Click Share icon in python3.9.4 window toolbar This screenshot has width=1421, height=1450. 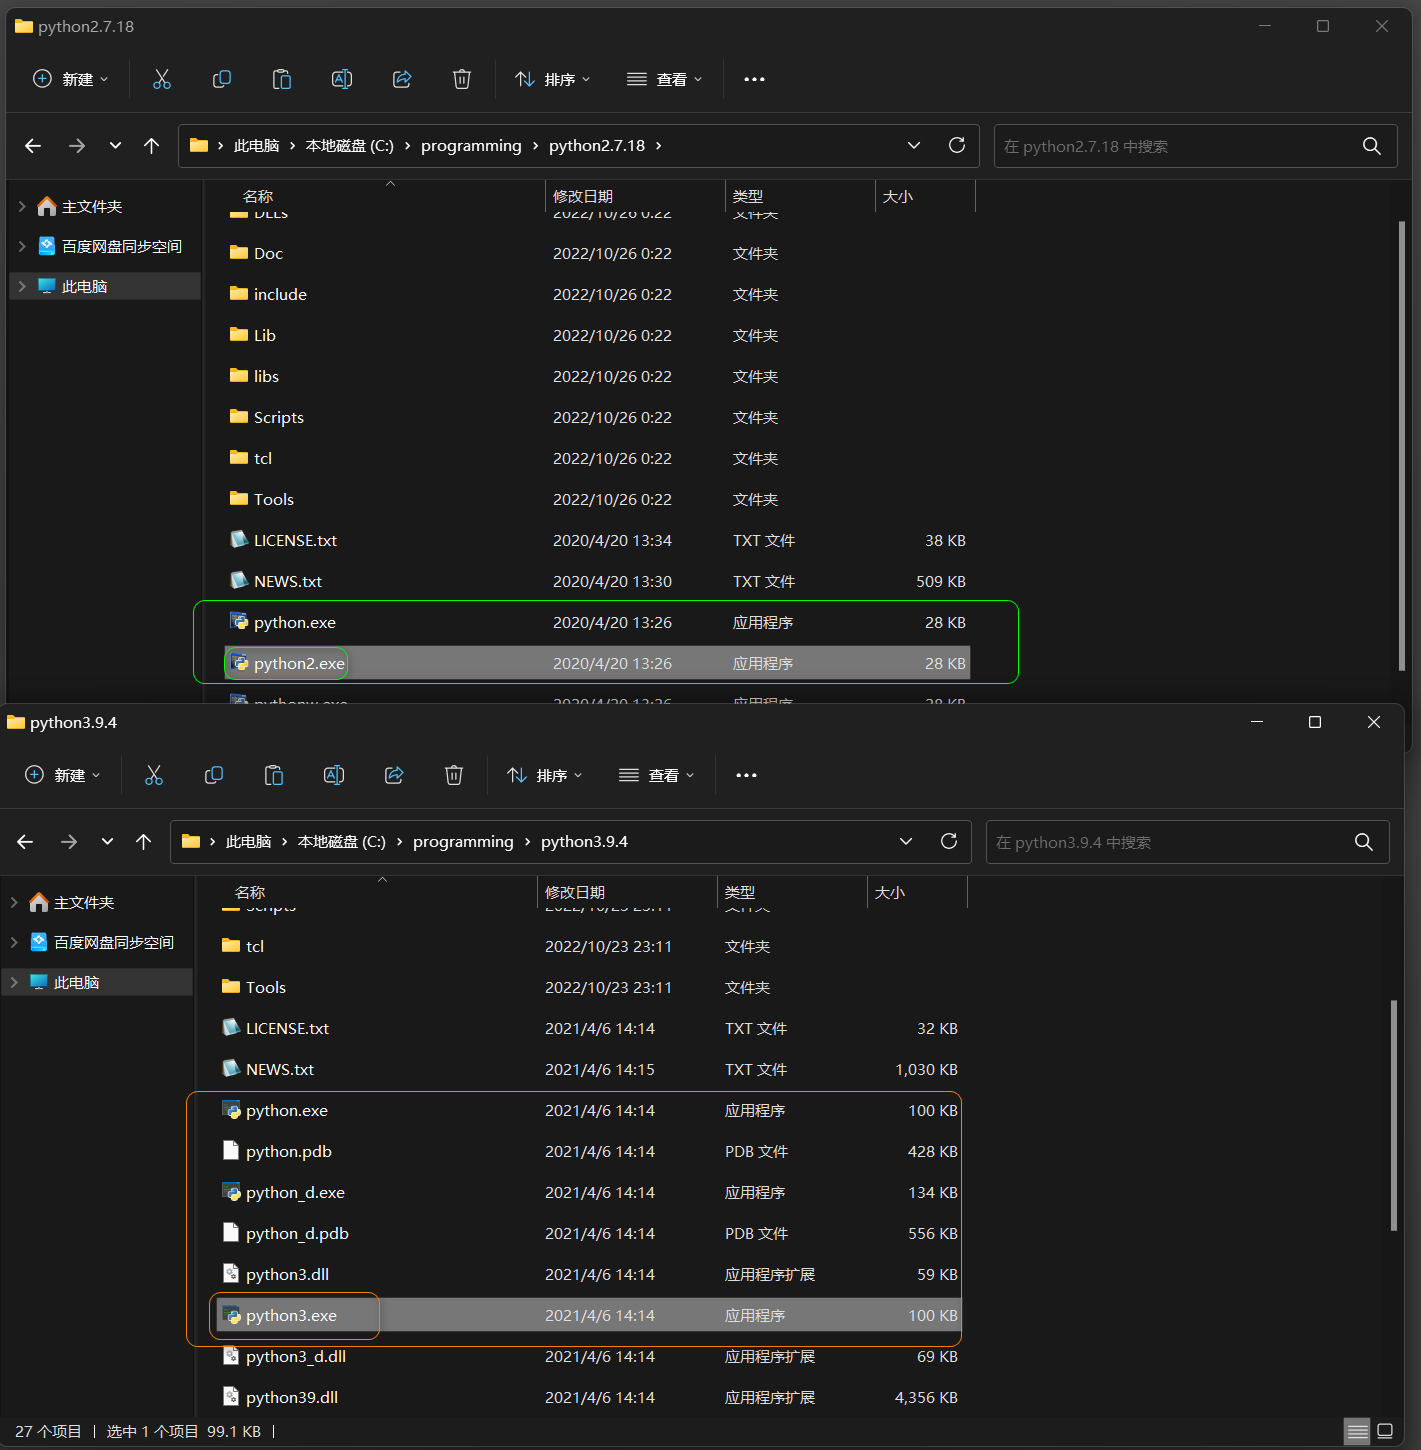(394, 775)
